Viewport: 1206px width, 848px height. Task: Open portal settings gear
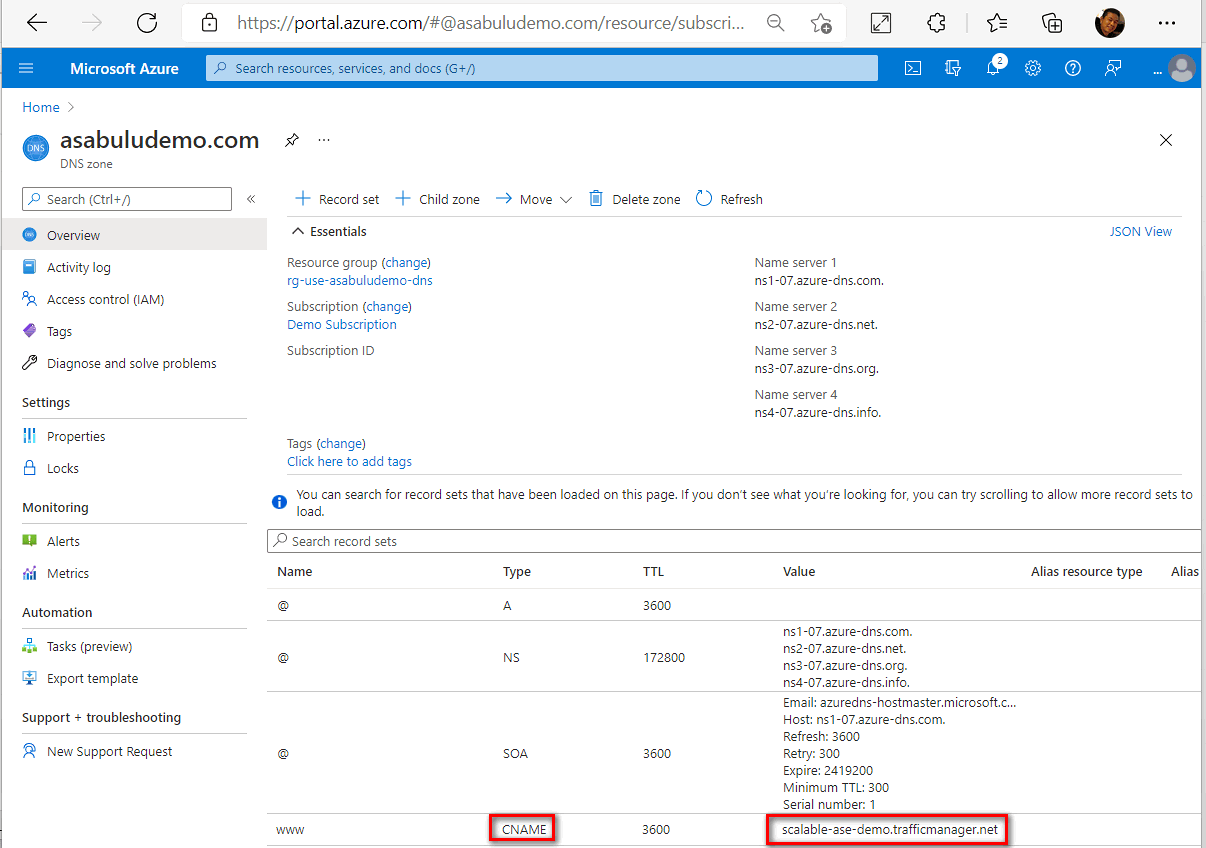pos(1033,68)
